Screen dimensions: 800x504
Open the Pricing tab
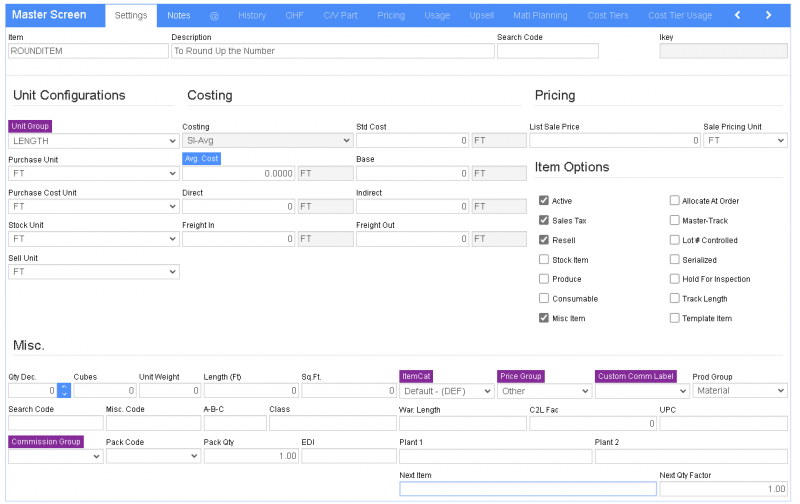391,15
